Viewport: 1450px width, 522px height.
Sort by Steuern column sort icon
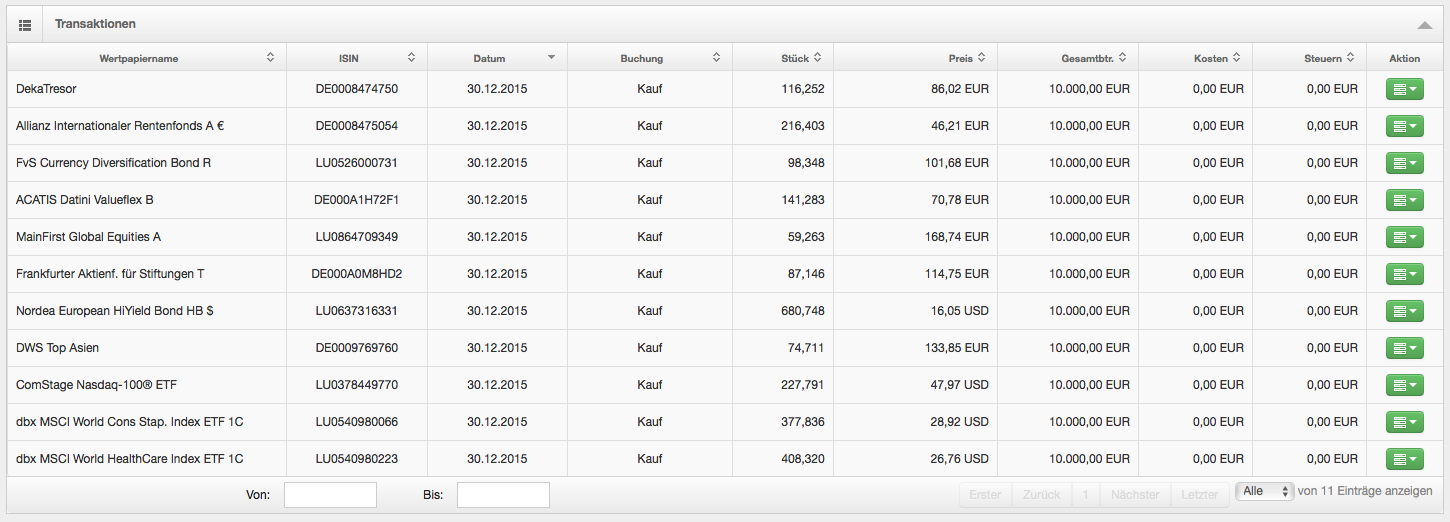(1351, 58)
